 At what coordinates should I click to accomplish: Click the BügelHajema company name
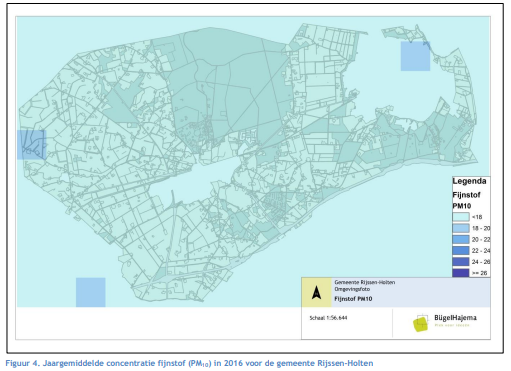coord(455,318)
